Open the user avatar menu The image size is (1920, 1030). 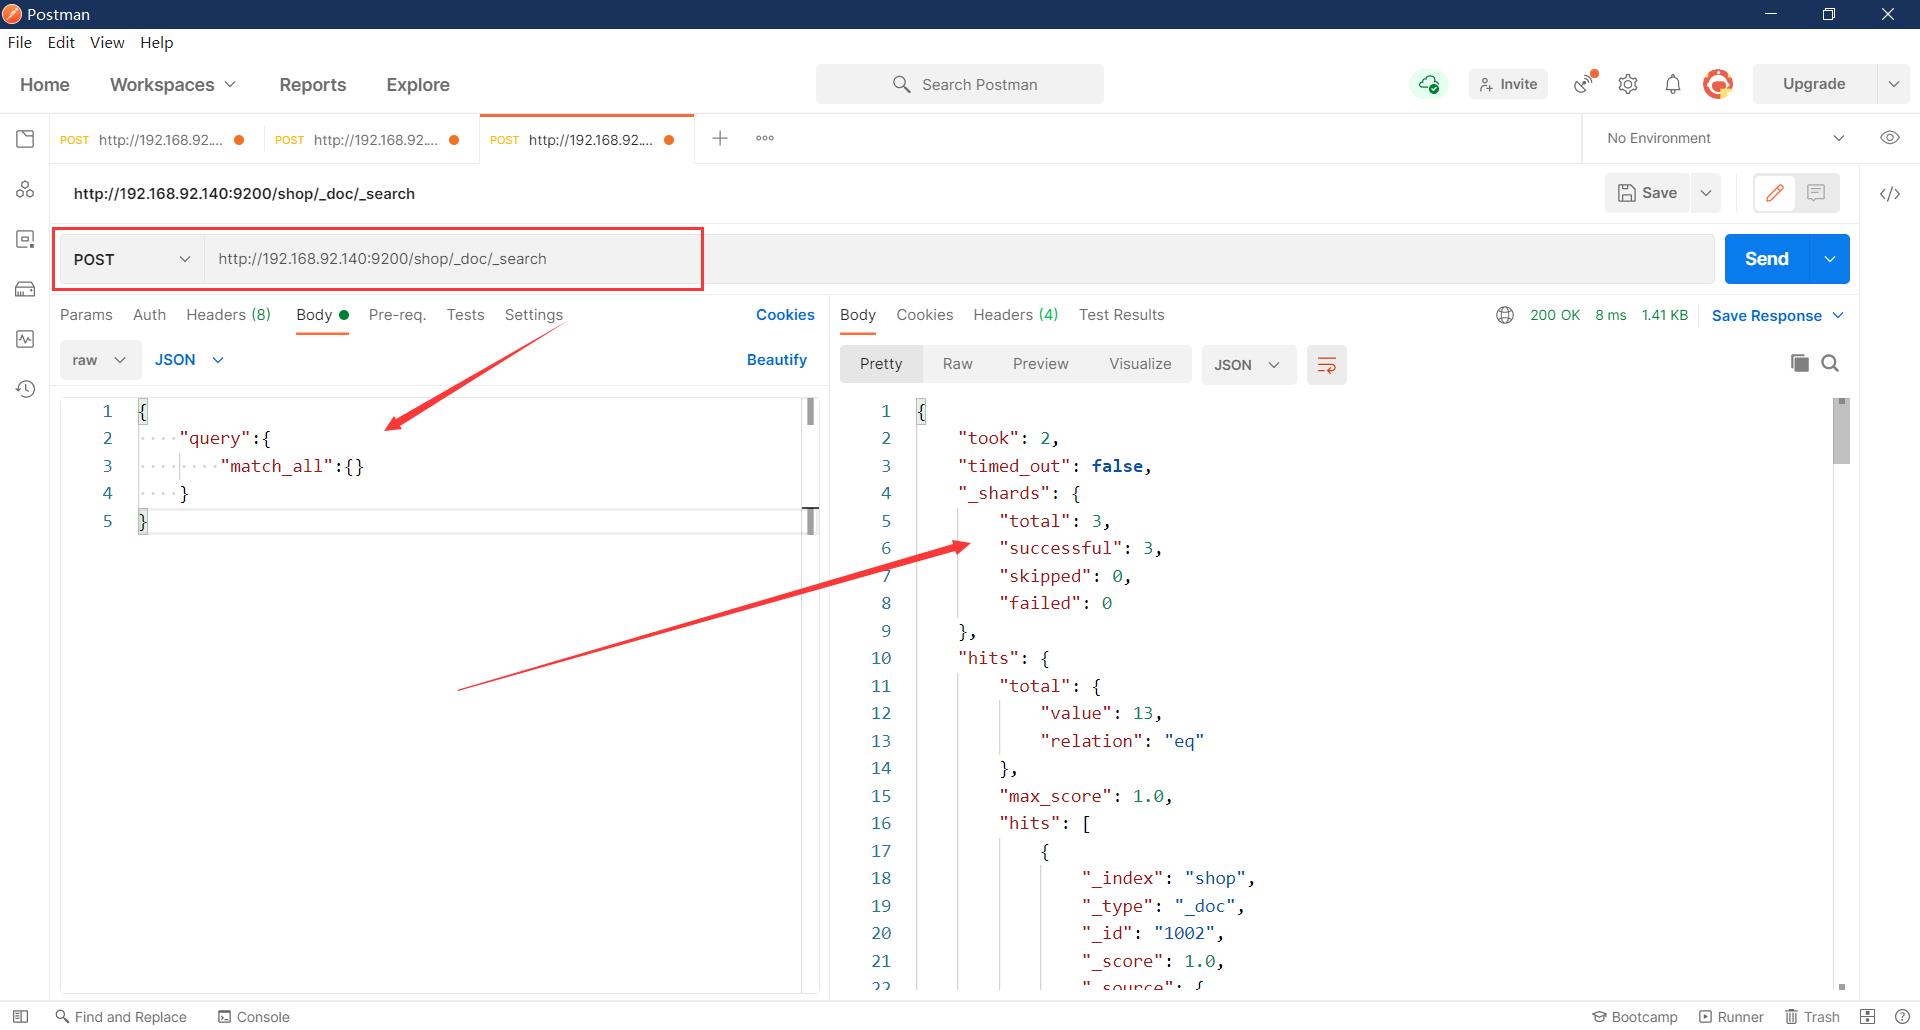1718,84
